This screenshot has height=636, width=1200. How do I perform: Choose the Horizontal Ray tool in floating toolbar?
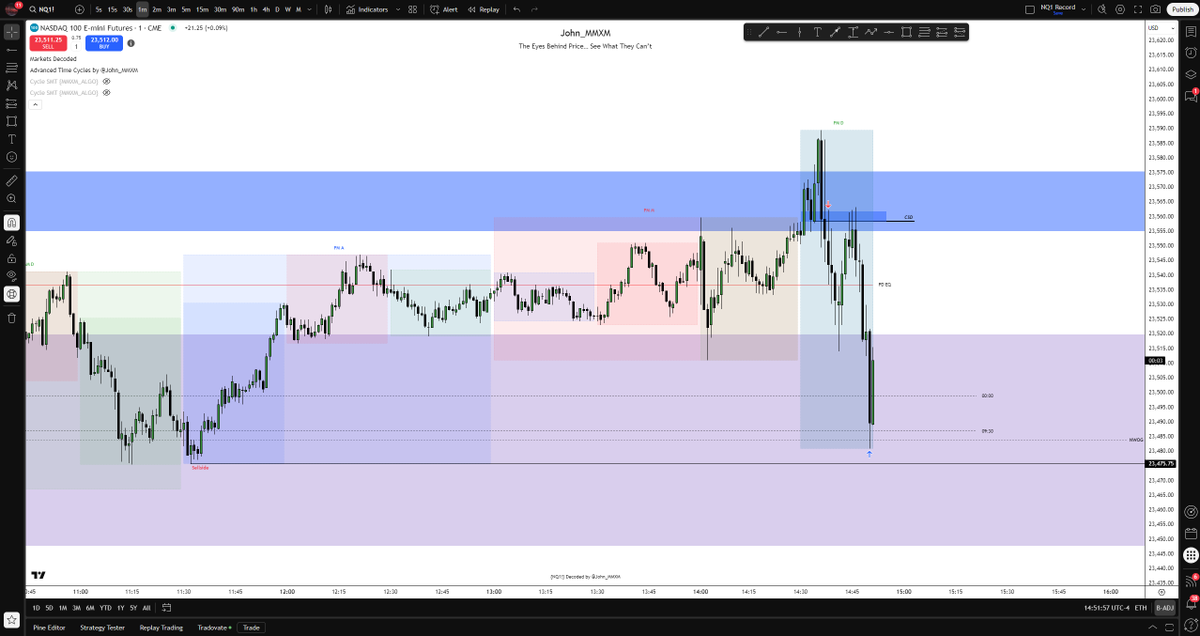click(781, 31)
